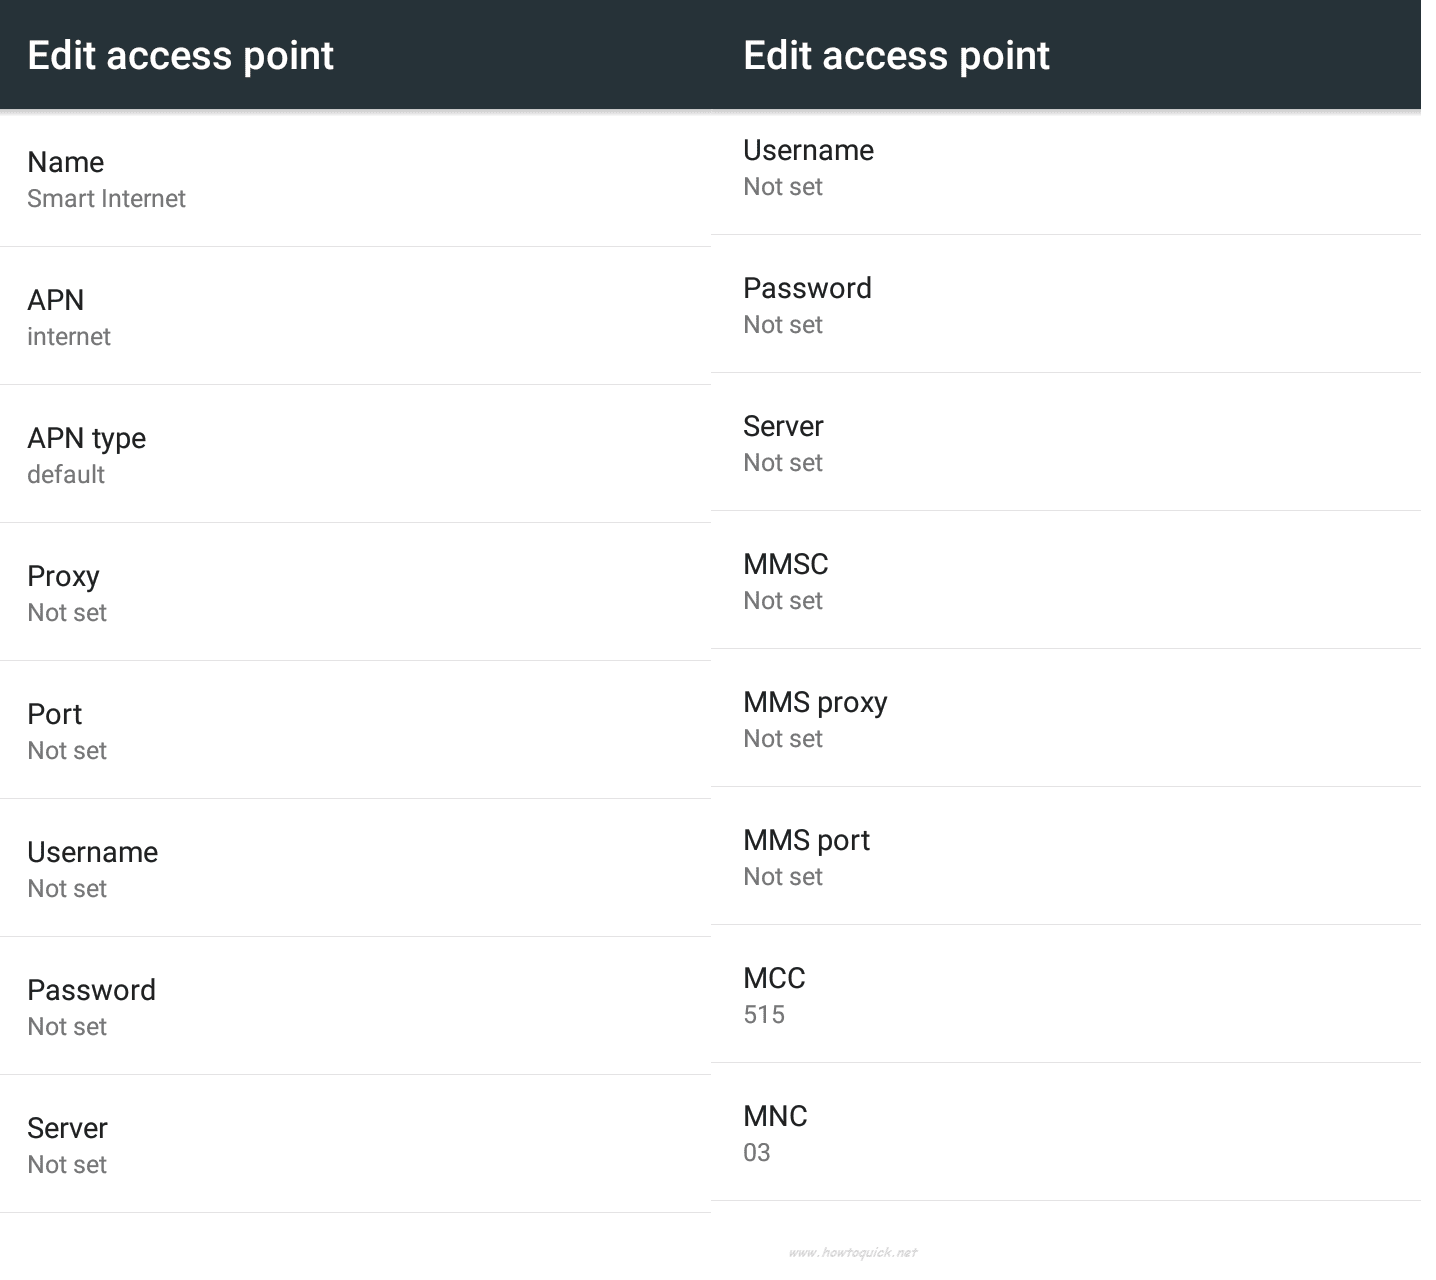Open Password setting in the right panel
This screenshot has width=1436, height=1280.
pyautogui.click(x=1066, y=305)
